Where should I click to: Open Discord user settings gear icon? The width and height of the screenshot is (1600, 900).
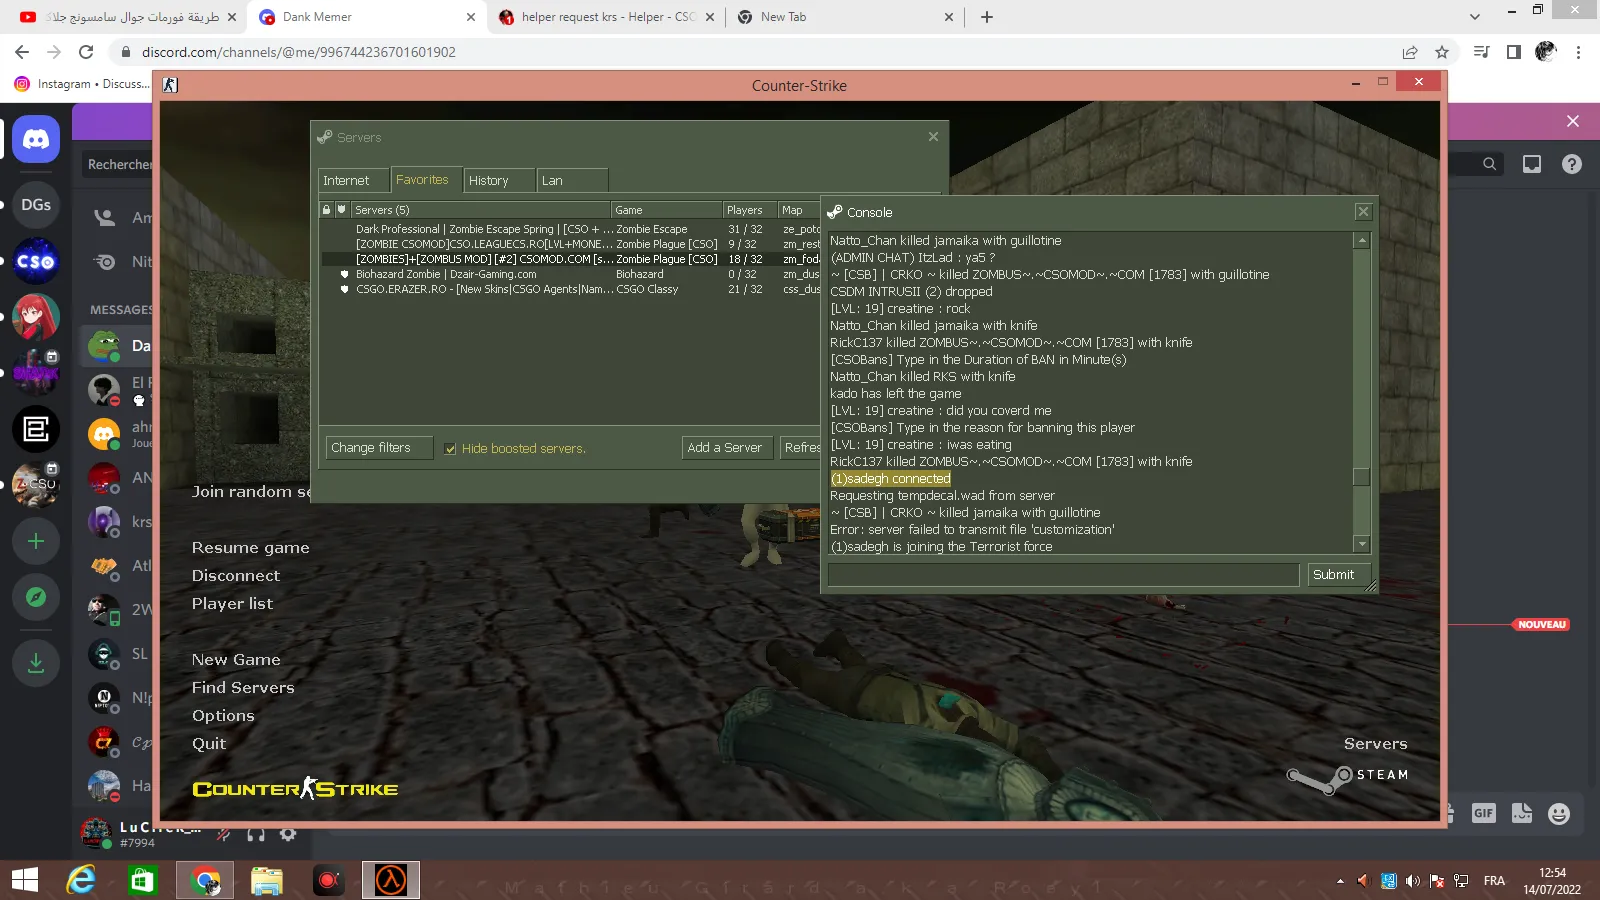tap(288, 833)
